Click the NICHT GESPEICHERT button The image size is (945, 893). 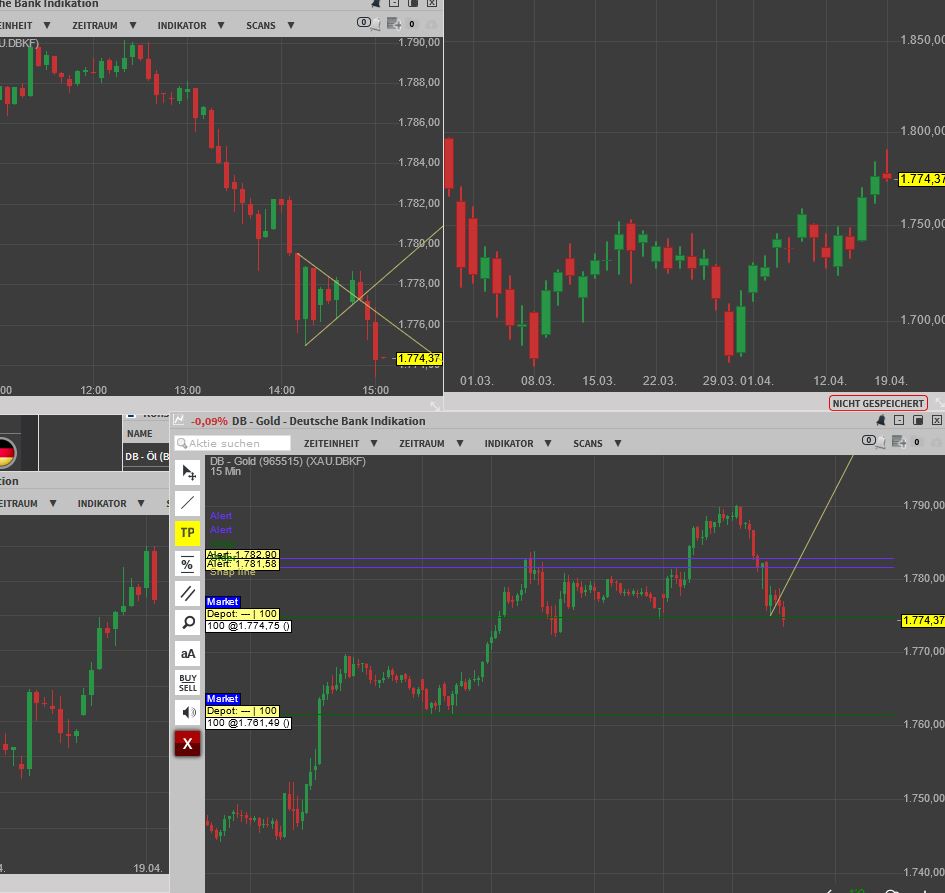(x=878, y=403)
